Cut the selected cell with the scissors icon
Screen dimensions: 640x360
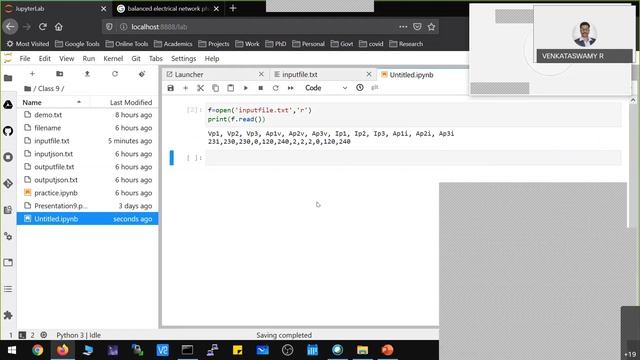pyautogui.click(x=200, y=88)
